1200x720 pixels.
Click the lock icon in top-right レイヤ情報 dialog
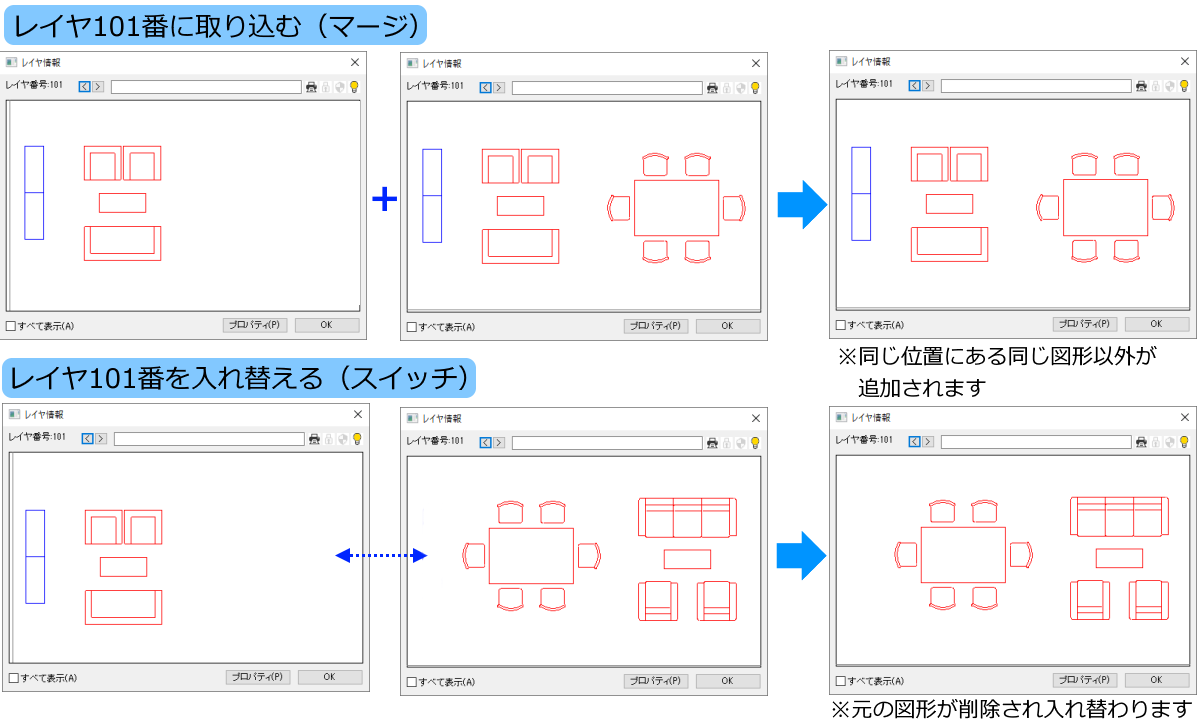pos(1156,86)
